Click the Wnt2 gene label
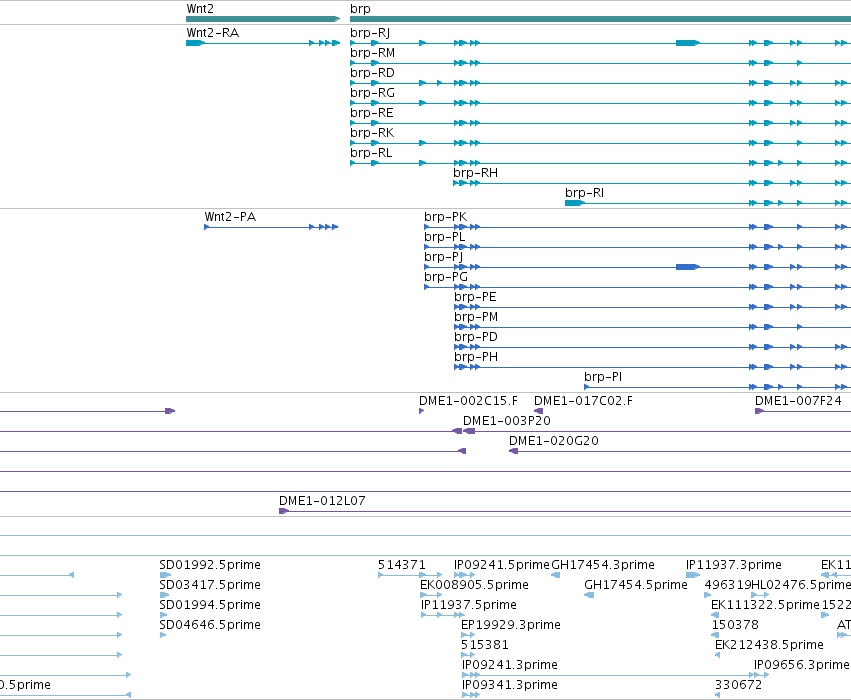Image resolution: width=851 pixels, height=700 pixels. click(200, 9)
